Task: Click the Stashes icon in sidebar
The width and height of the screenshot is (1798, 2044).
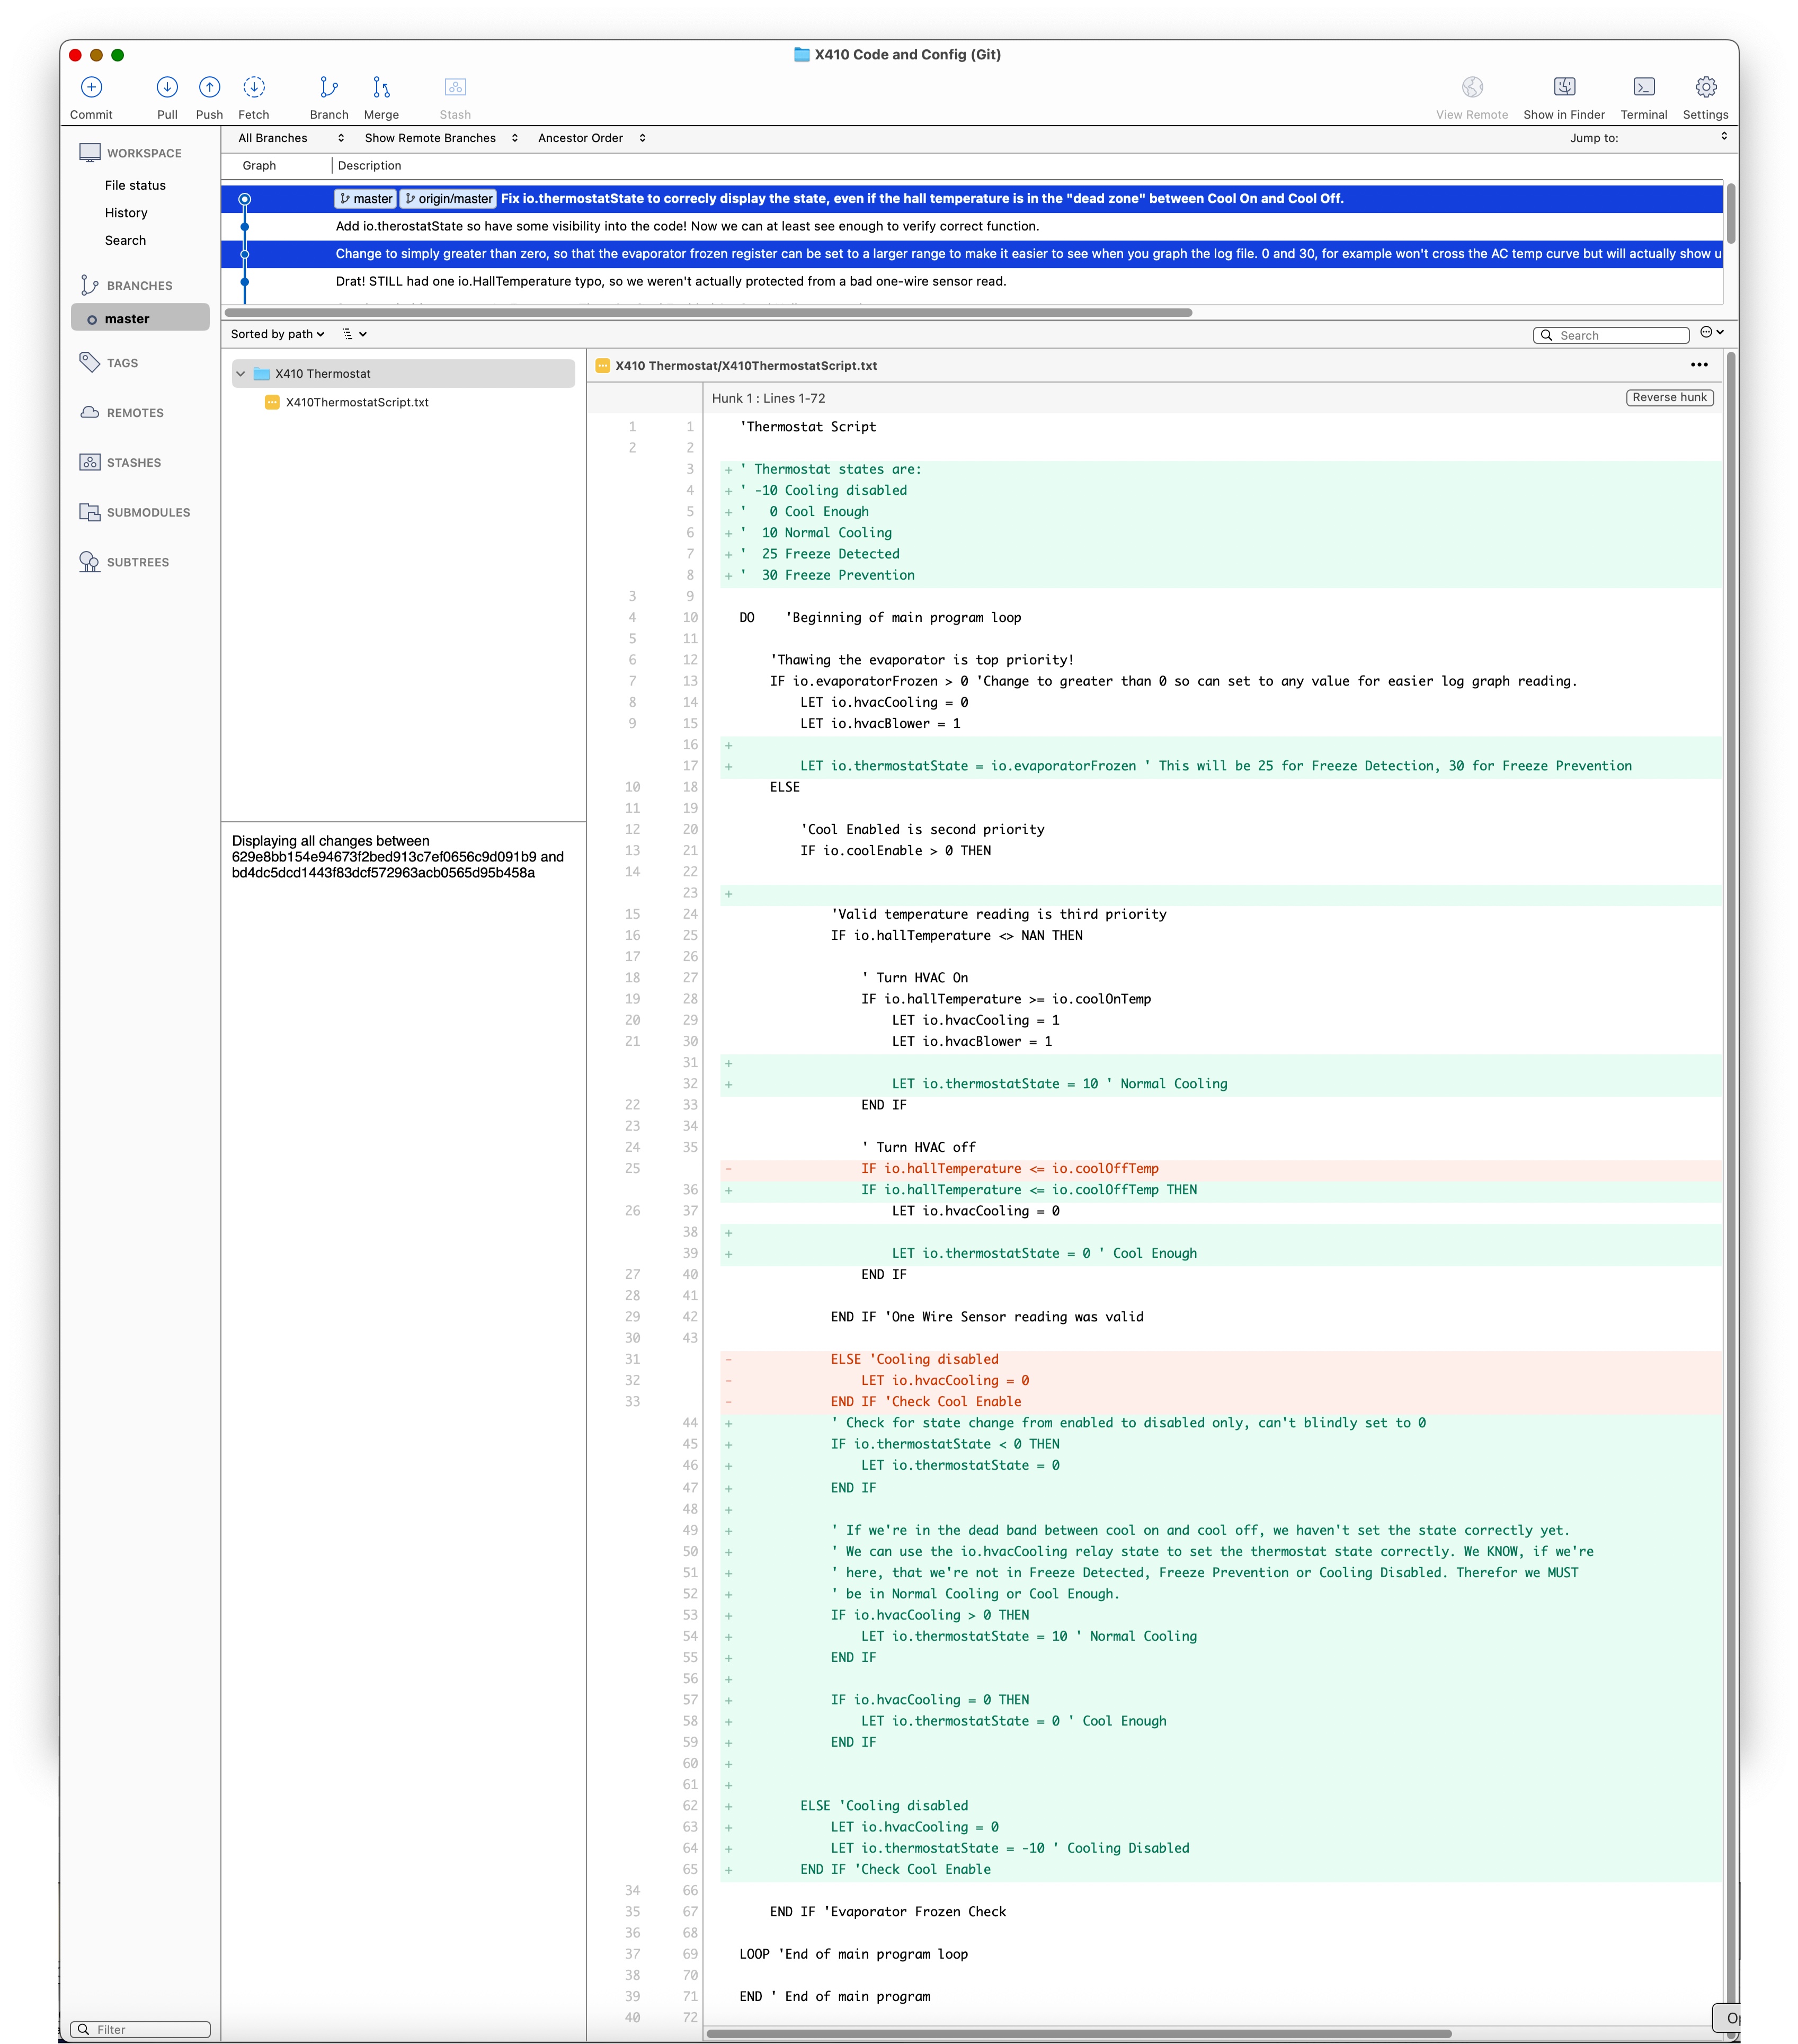Action: tap(90, 462)
